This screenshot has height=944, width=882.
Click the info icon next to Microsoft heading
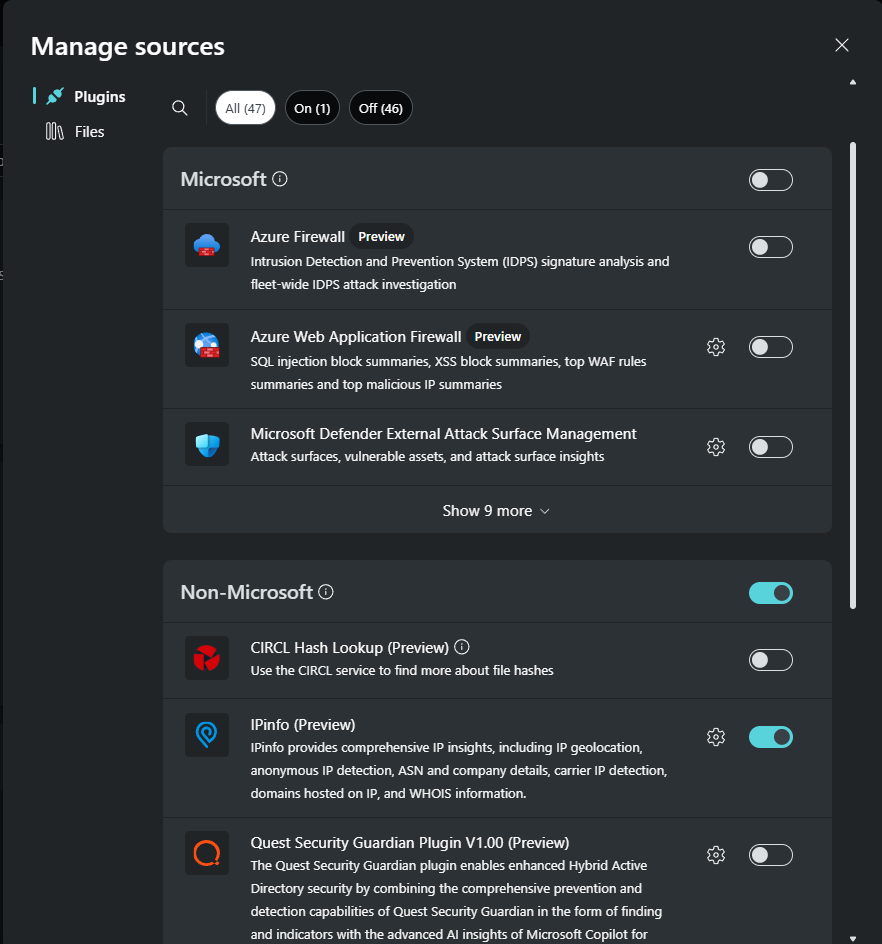[x=280, y=179]
